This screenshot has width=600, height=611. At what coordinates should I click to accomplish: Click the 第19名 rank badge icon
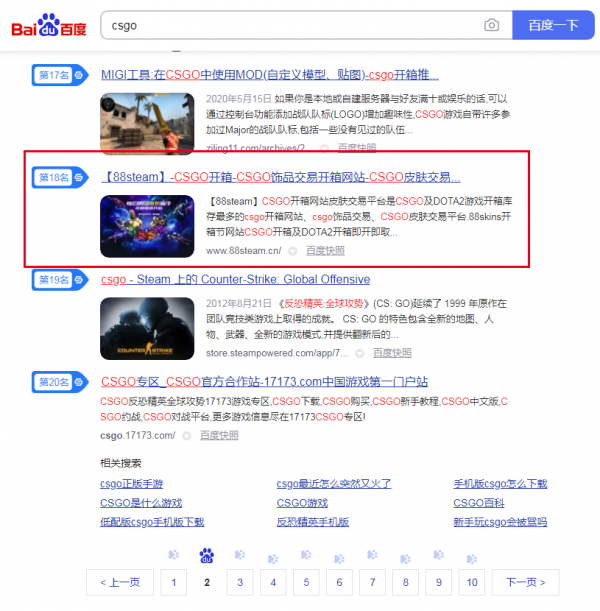[60, 279]
